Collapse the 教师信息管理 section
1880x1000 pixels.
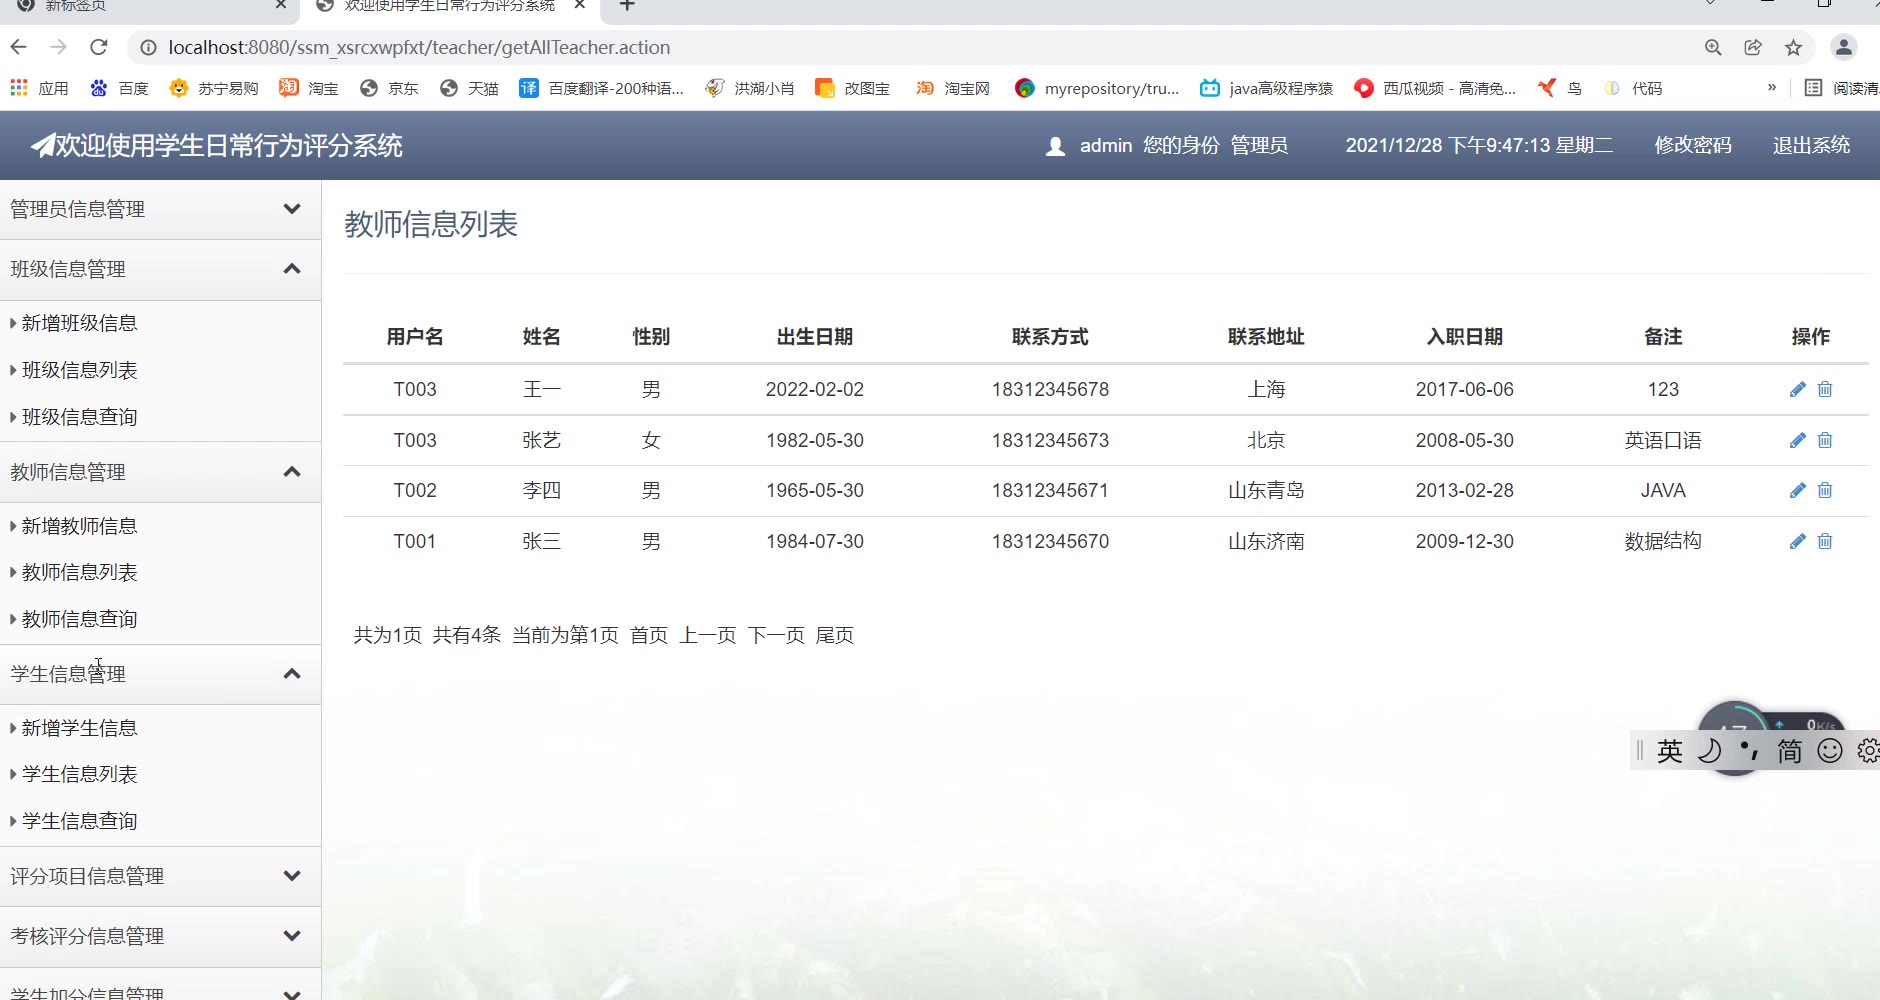(x=160, y=472)
